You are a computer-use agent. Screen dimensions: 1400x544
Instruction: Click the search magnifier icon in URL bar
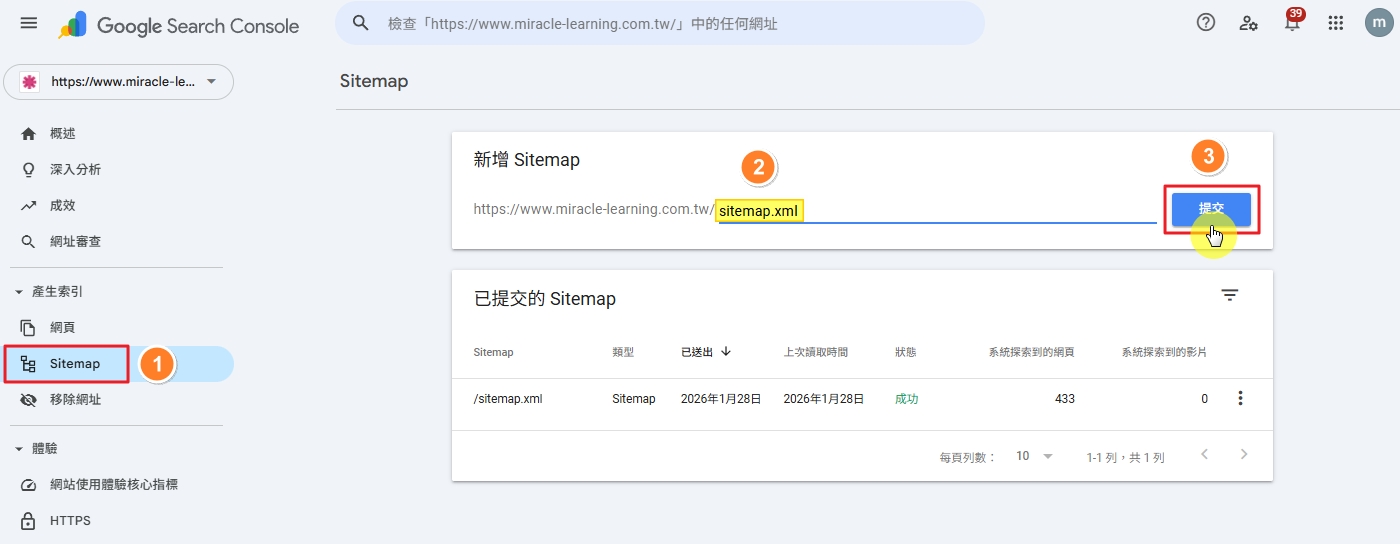coord(361,23)
